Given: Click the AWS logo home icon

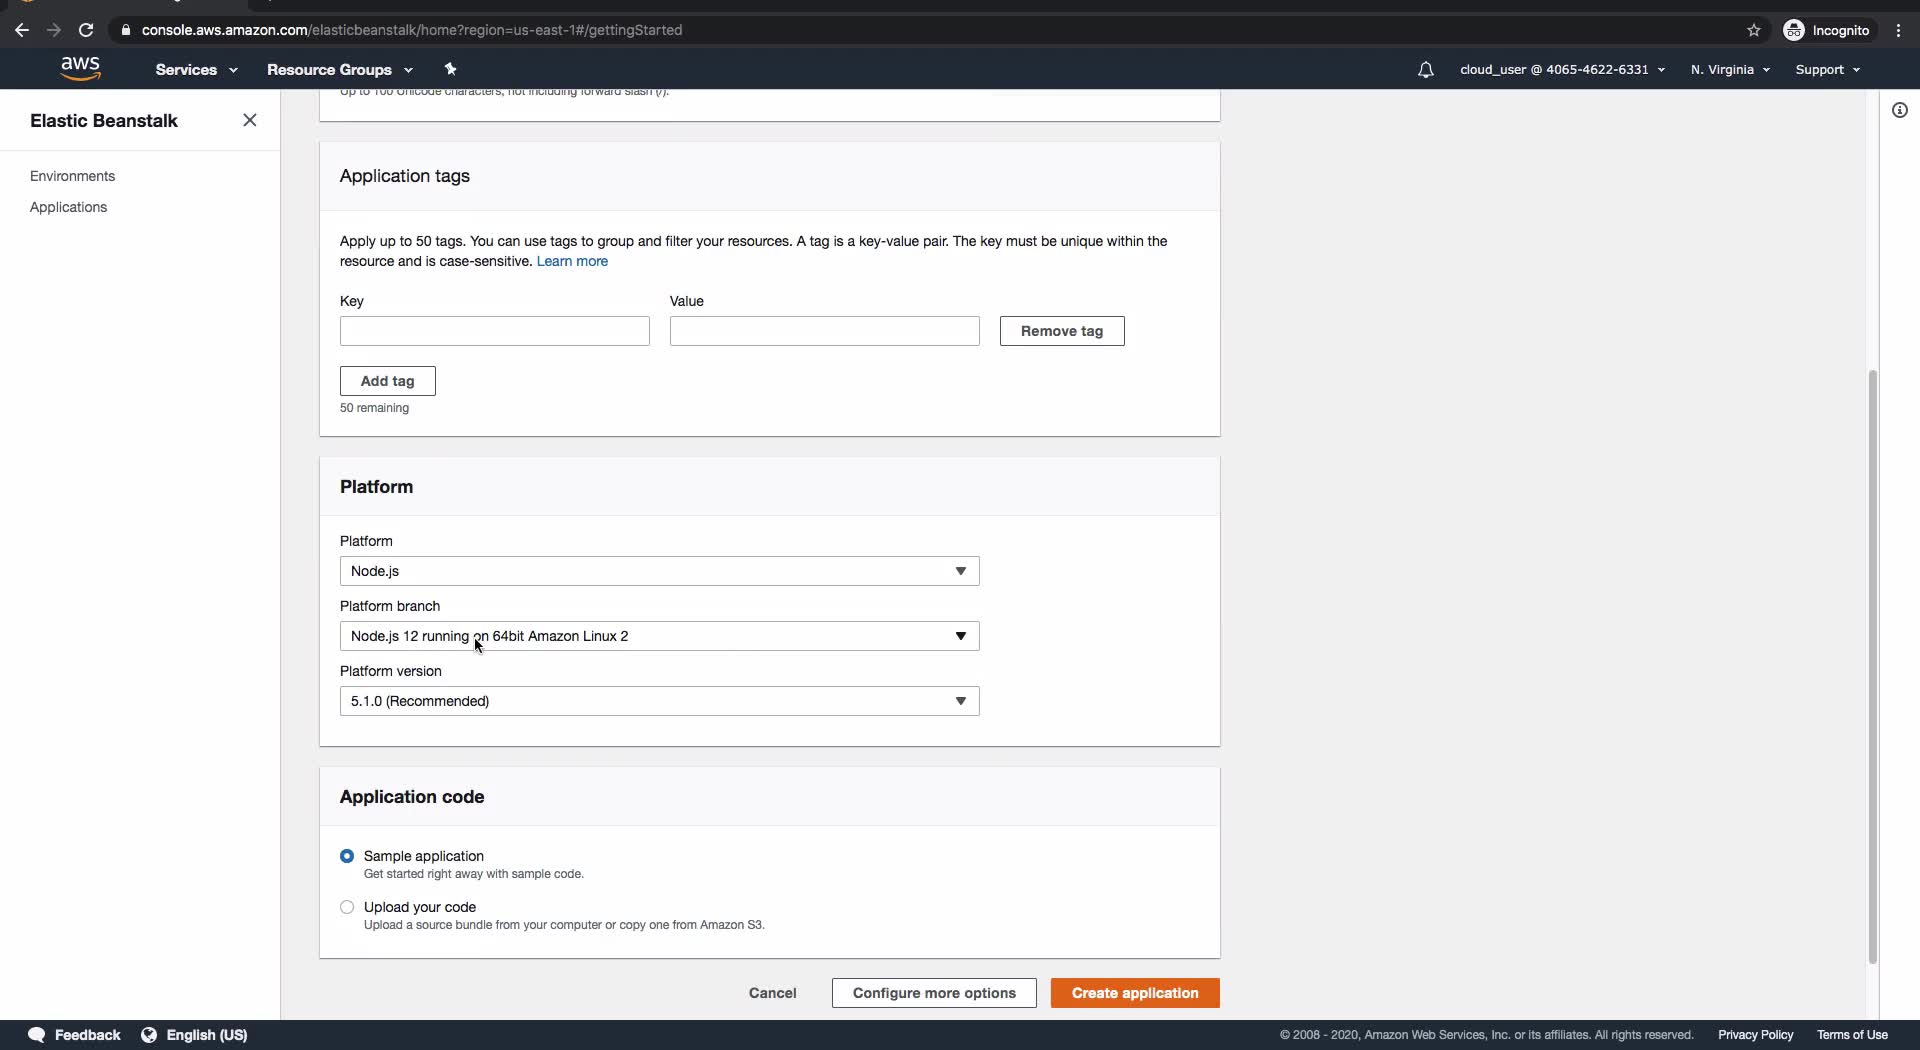Looking at the screenshot, I should click(80, 68).
